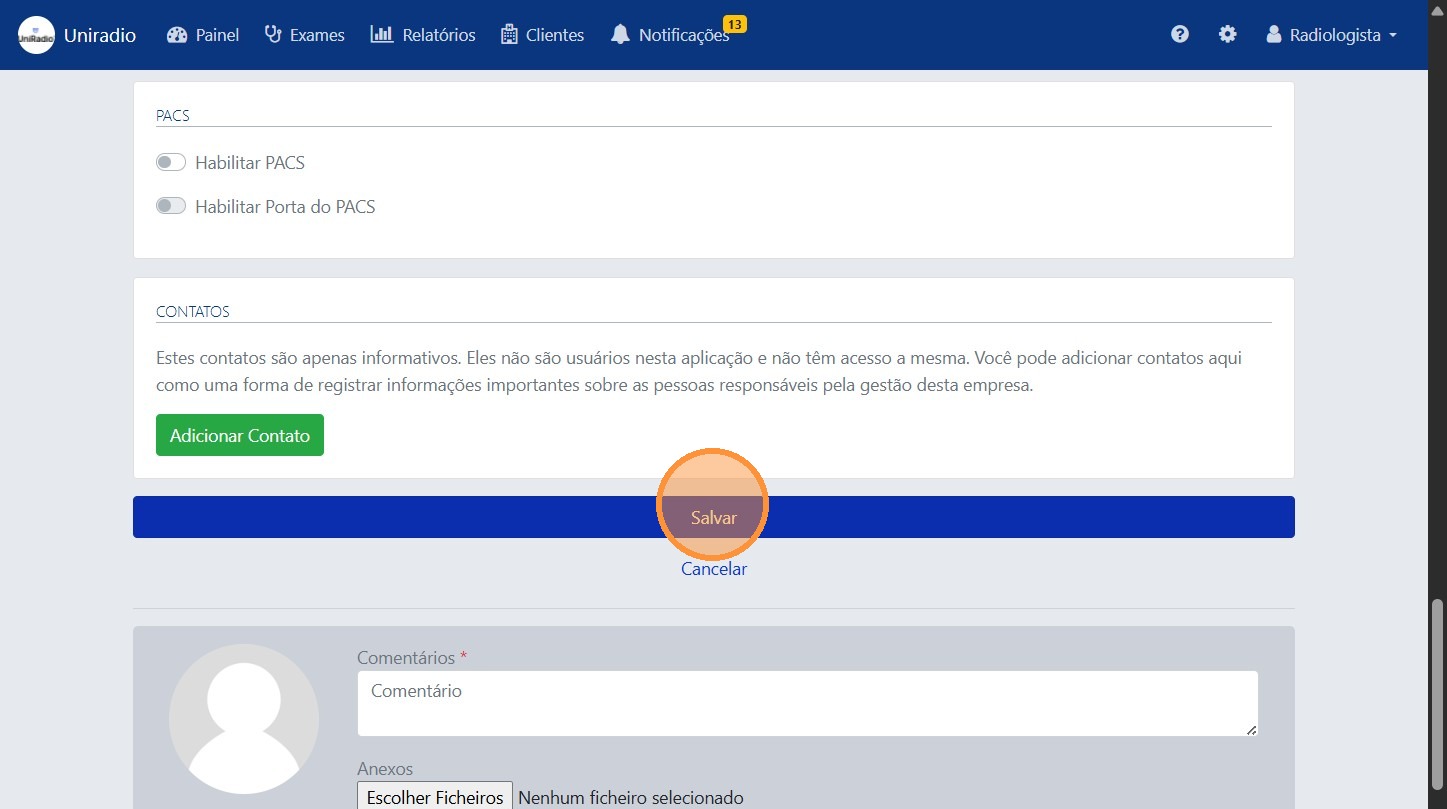Click the Exames stethoscope icon

[273, 35]
